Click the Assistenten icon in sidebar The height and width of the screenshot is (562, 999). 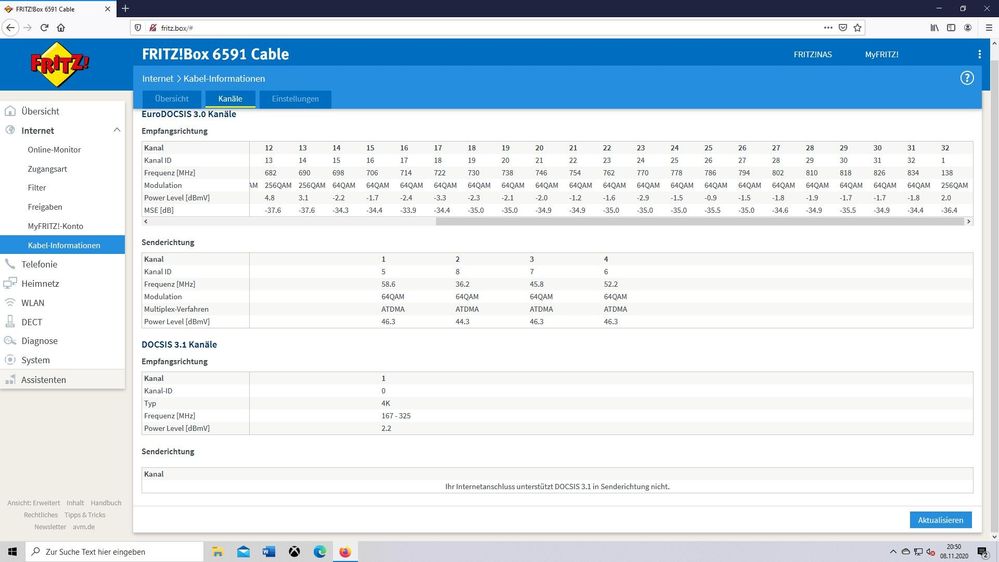[10, 379]
